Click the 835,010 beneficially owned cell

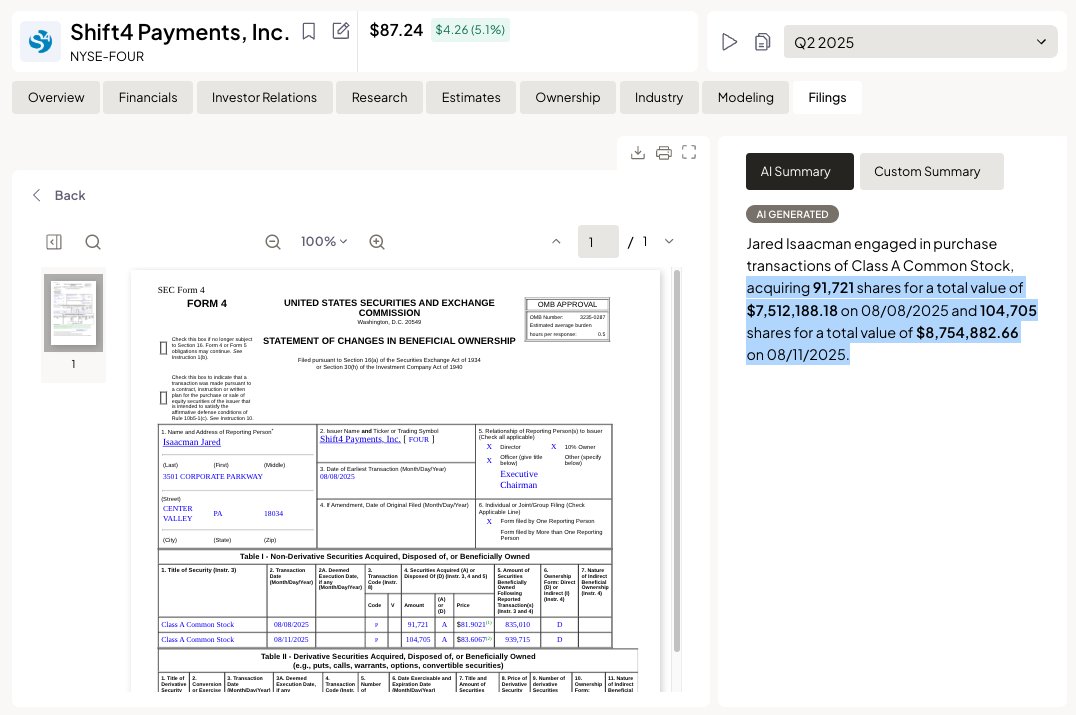(517, 624)
